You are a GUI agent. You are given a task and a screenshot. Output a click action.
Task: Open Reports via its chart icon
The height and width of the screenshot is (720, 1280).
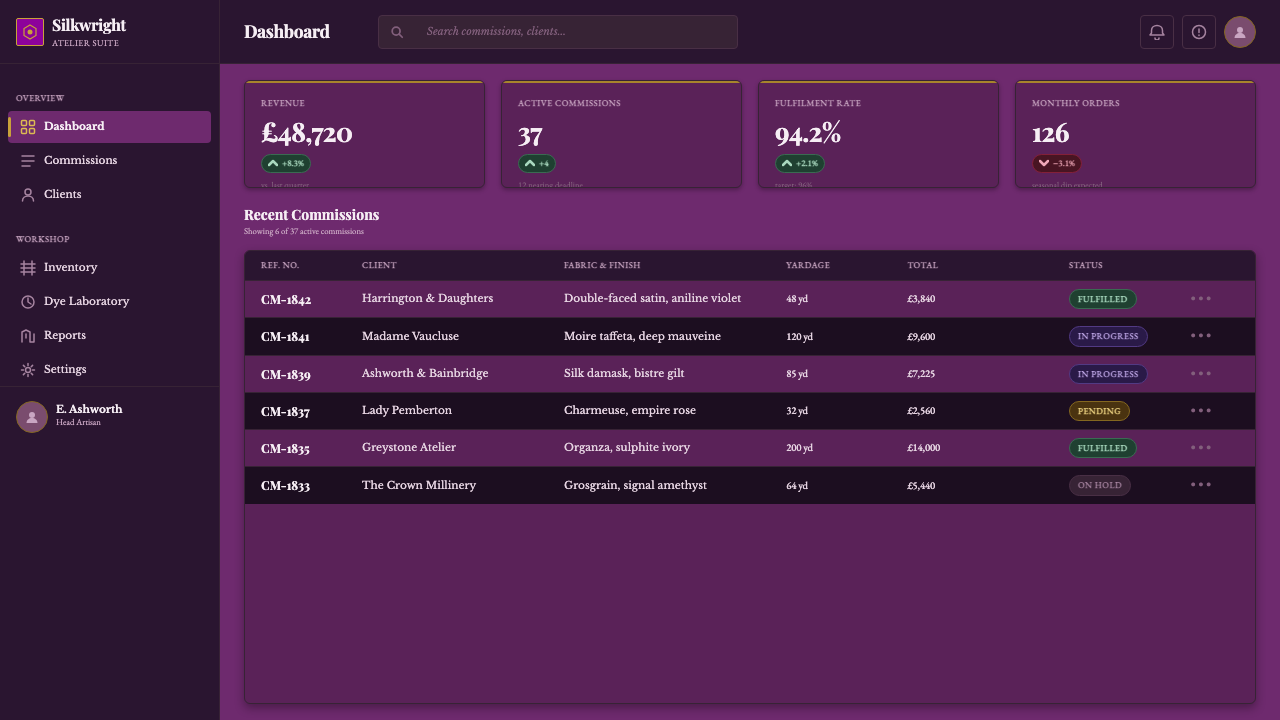click(x=28, y=336)
